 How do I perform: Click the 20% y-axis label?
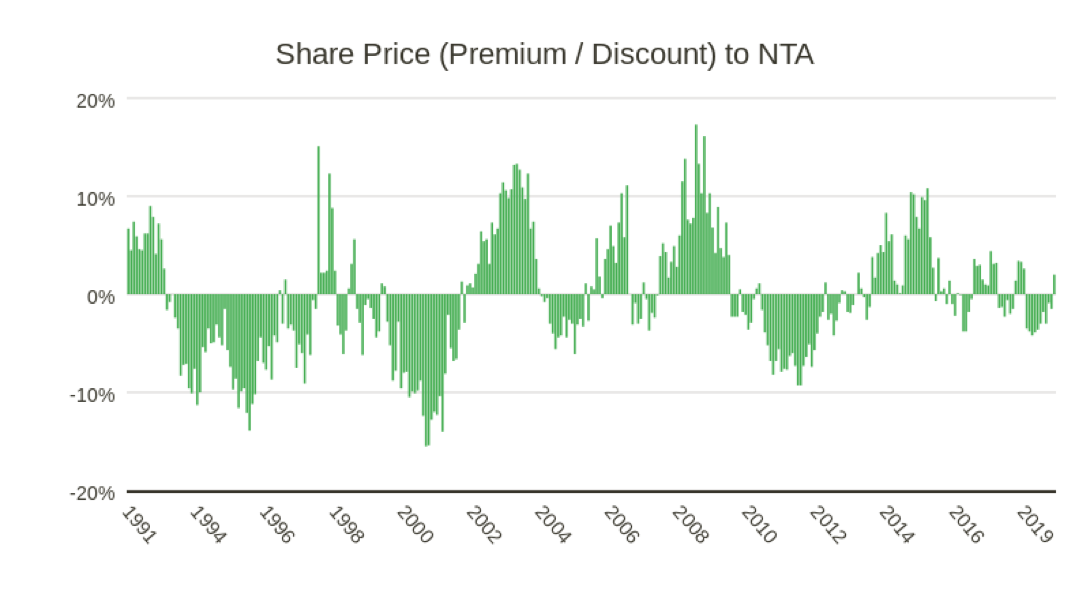[x=95, y=100]
